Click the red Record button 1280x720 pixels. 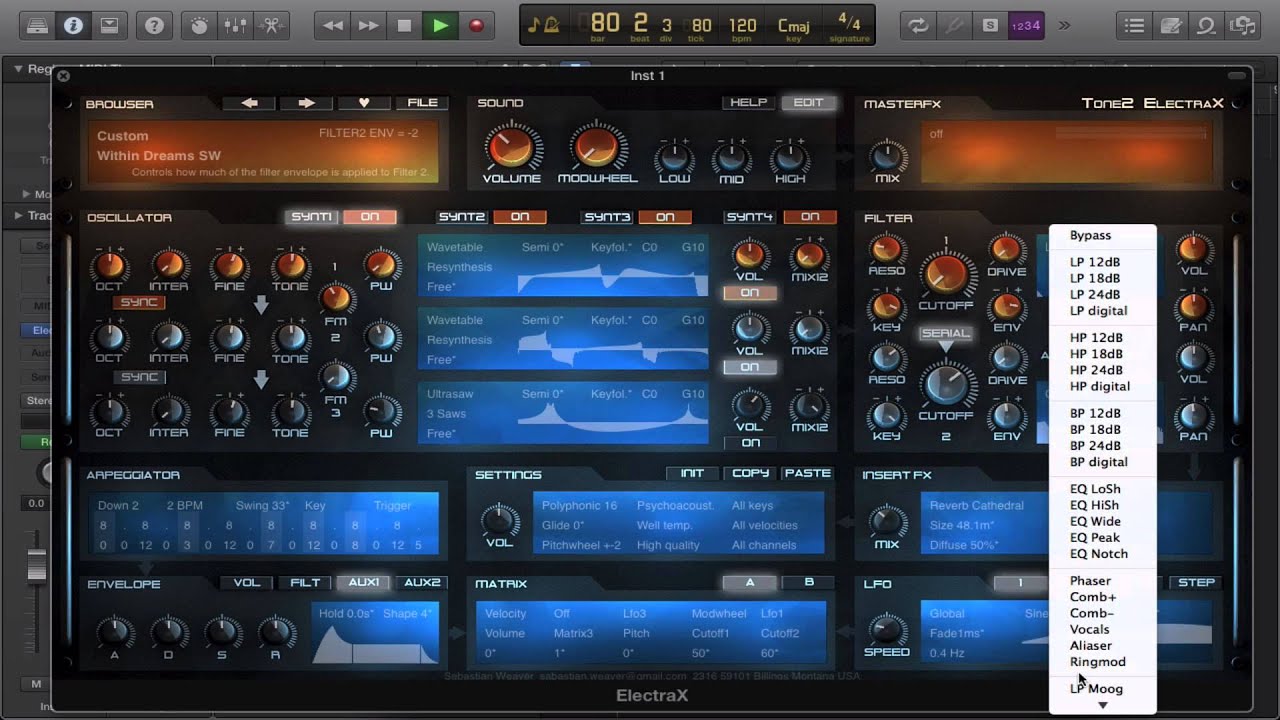click(476, 26)
